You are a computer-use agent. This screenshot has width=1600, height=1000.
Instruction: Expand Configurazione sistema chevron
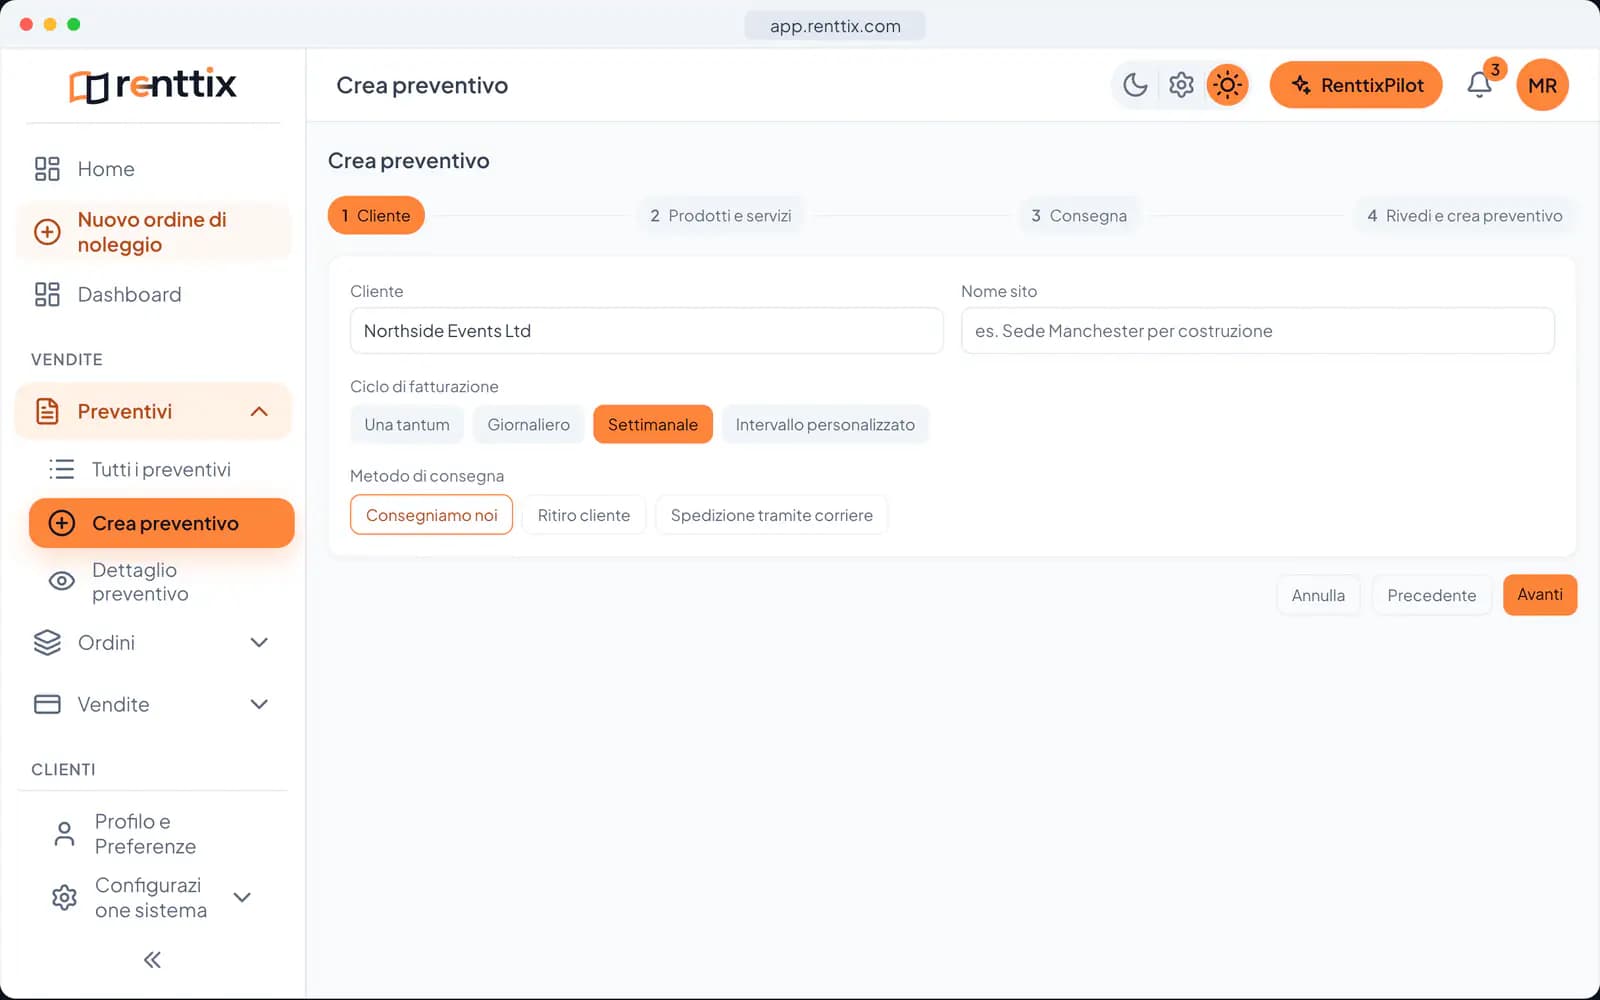(242, 897)
